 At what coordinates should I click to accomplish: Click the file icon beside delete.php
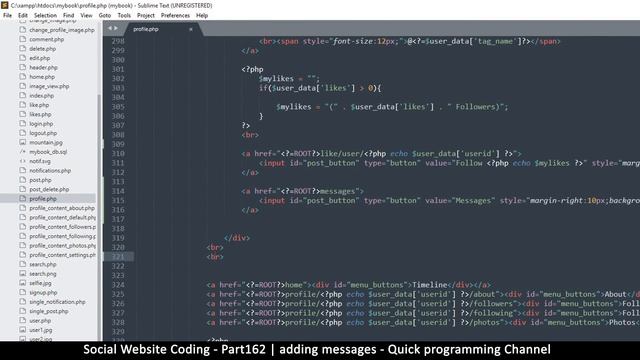(x=23, y=49)
